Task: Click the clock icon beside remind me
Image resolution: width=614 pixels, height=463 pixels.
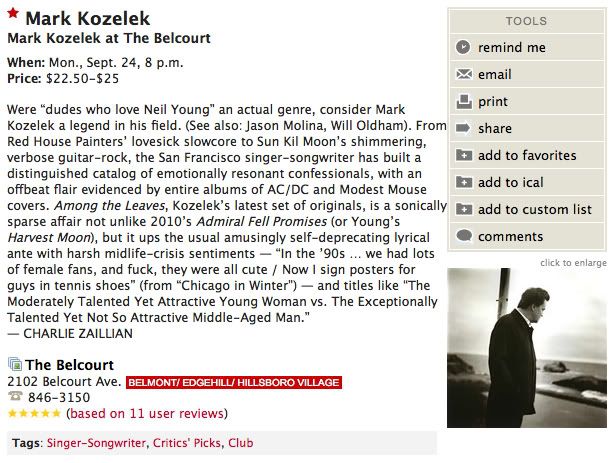Action: (463, 47)
